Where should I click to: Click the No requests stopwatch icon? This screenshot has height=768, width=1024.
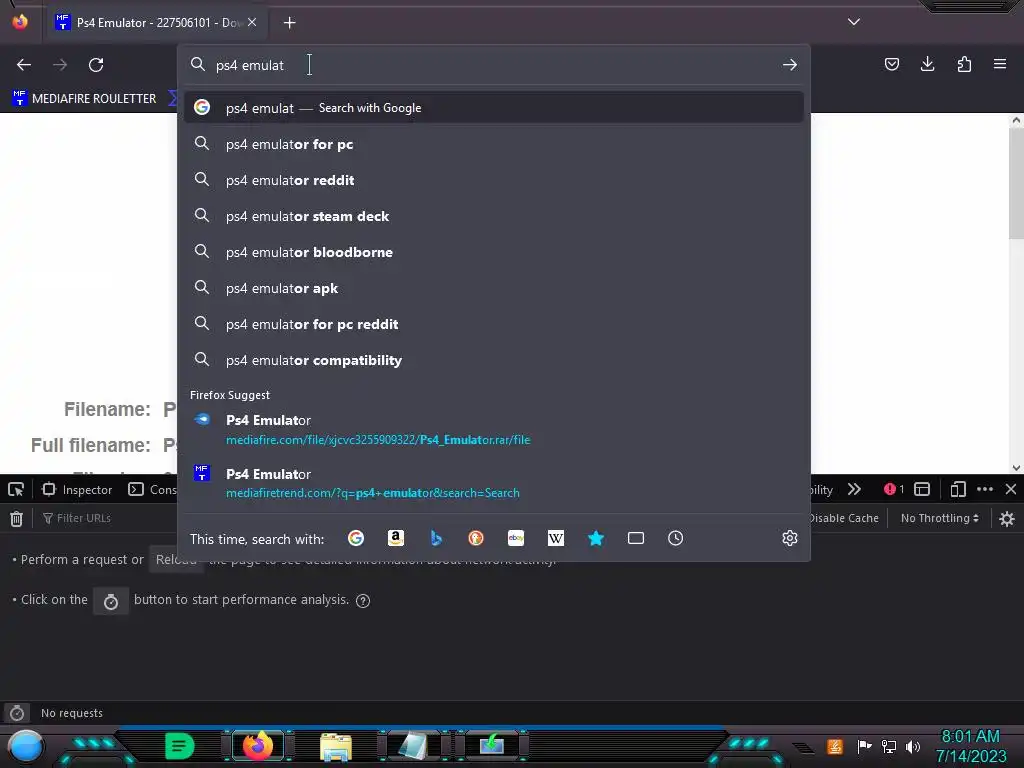pos(17,712)
